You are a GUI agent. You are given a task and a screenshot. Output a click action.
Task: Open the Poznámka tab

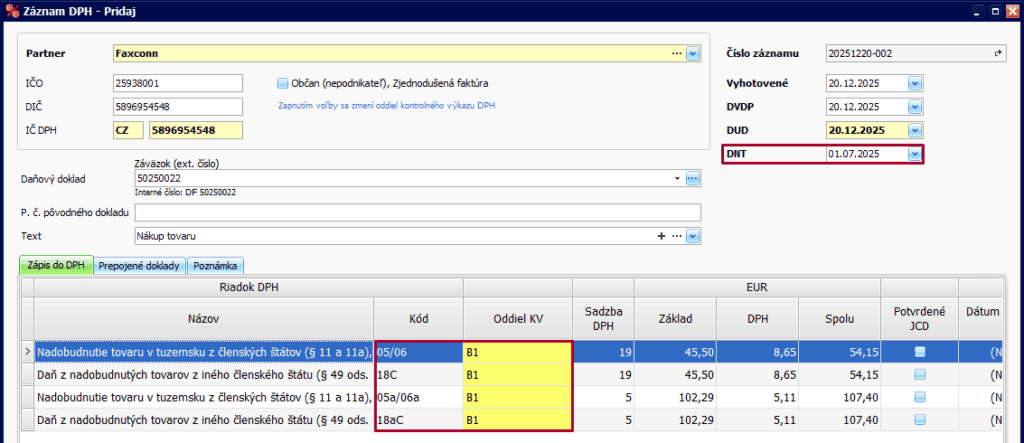pos(215,266)
